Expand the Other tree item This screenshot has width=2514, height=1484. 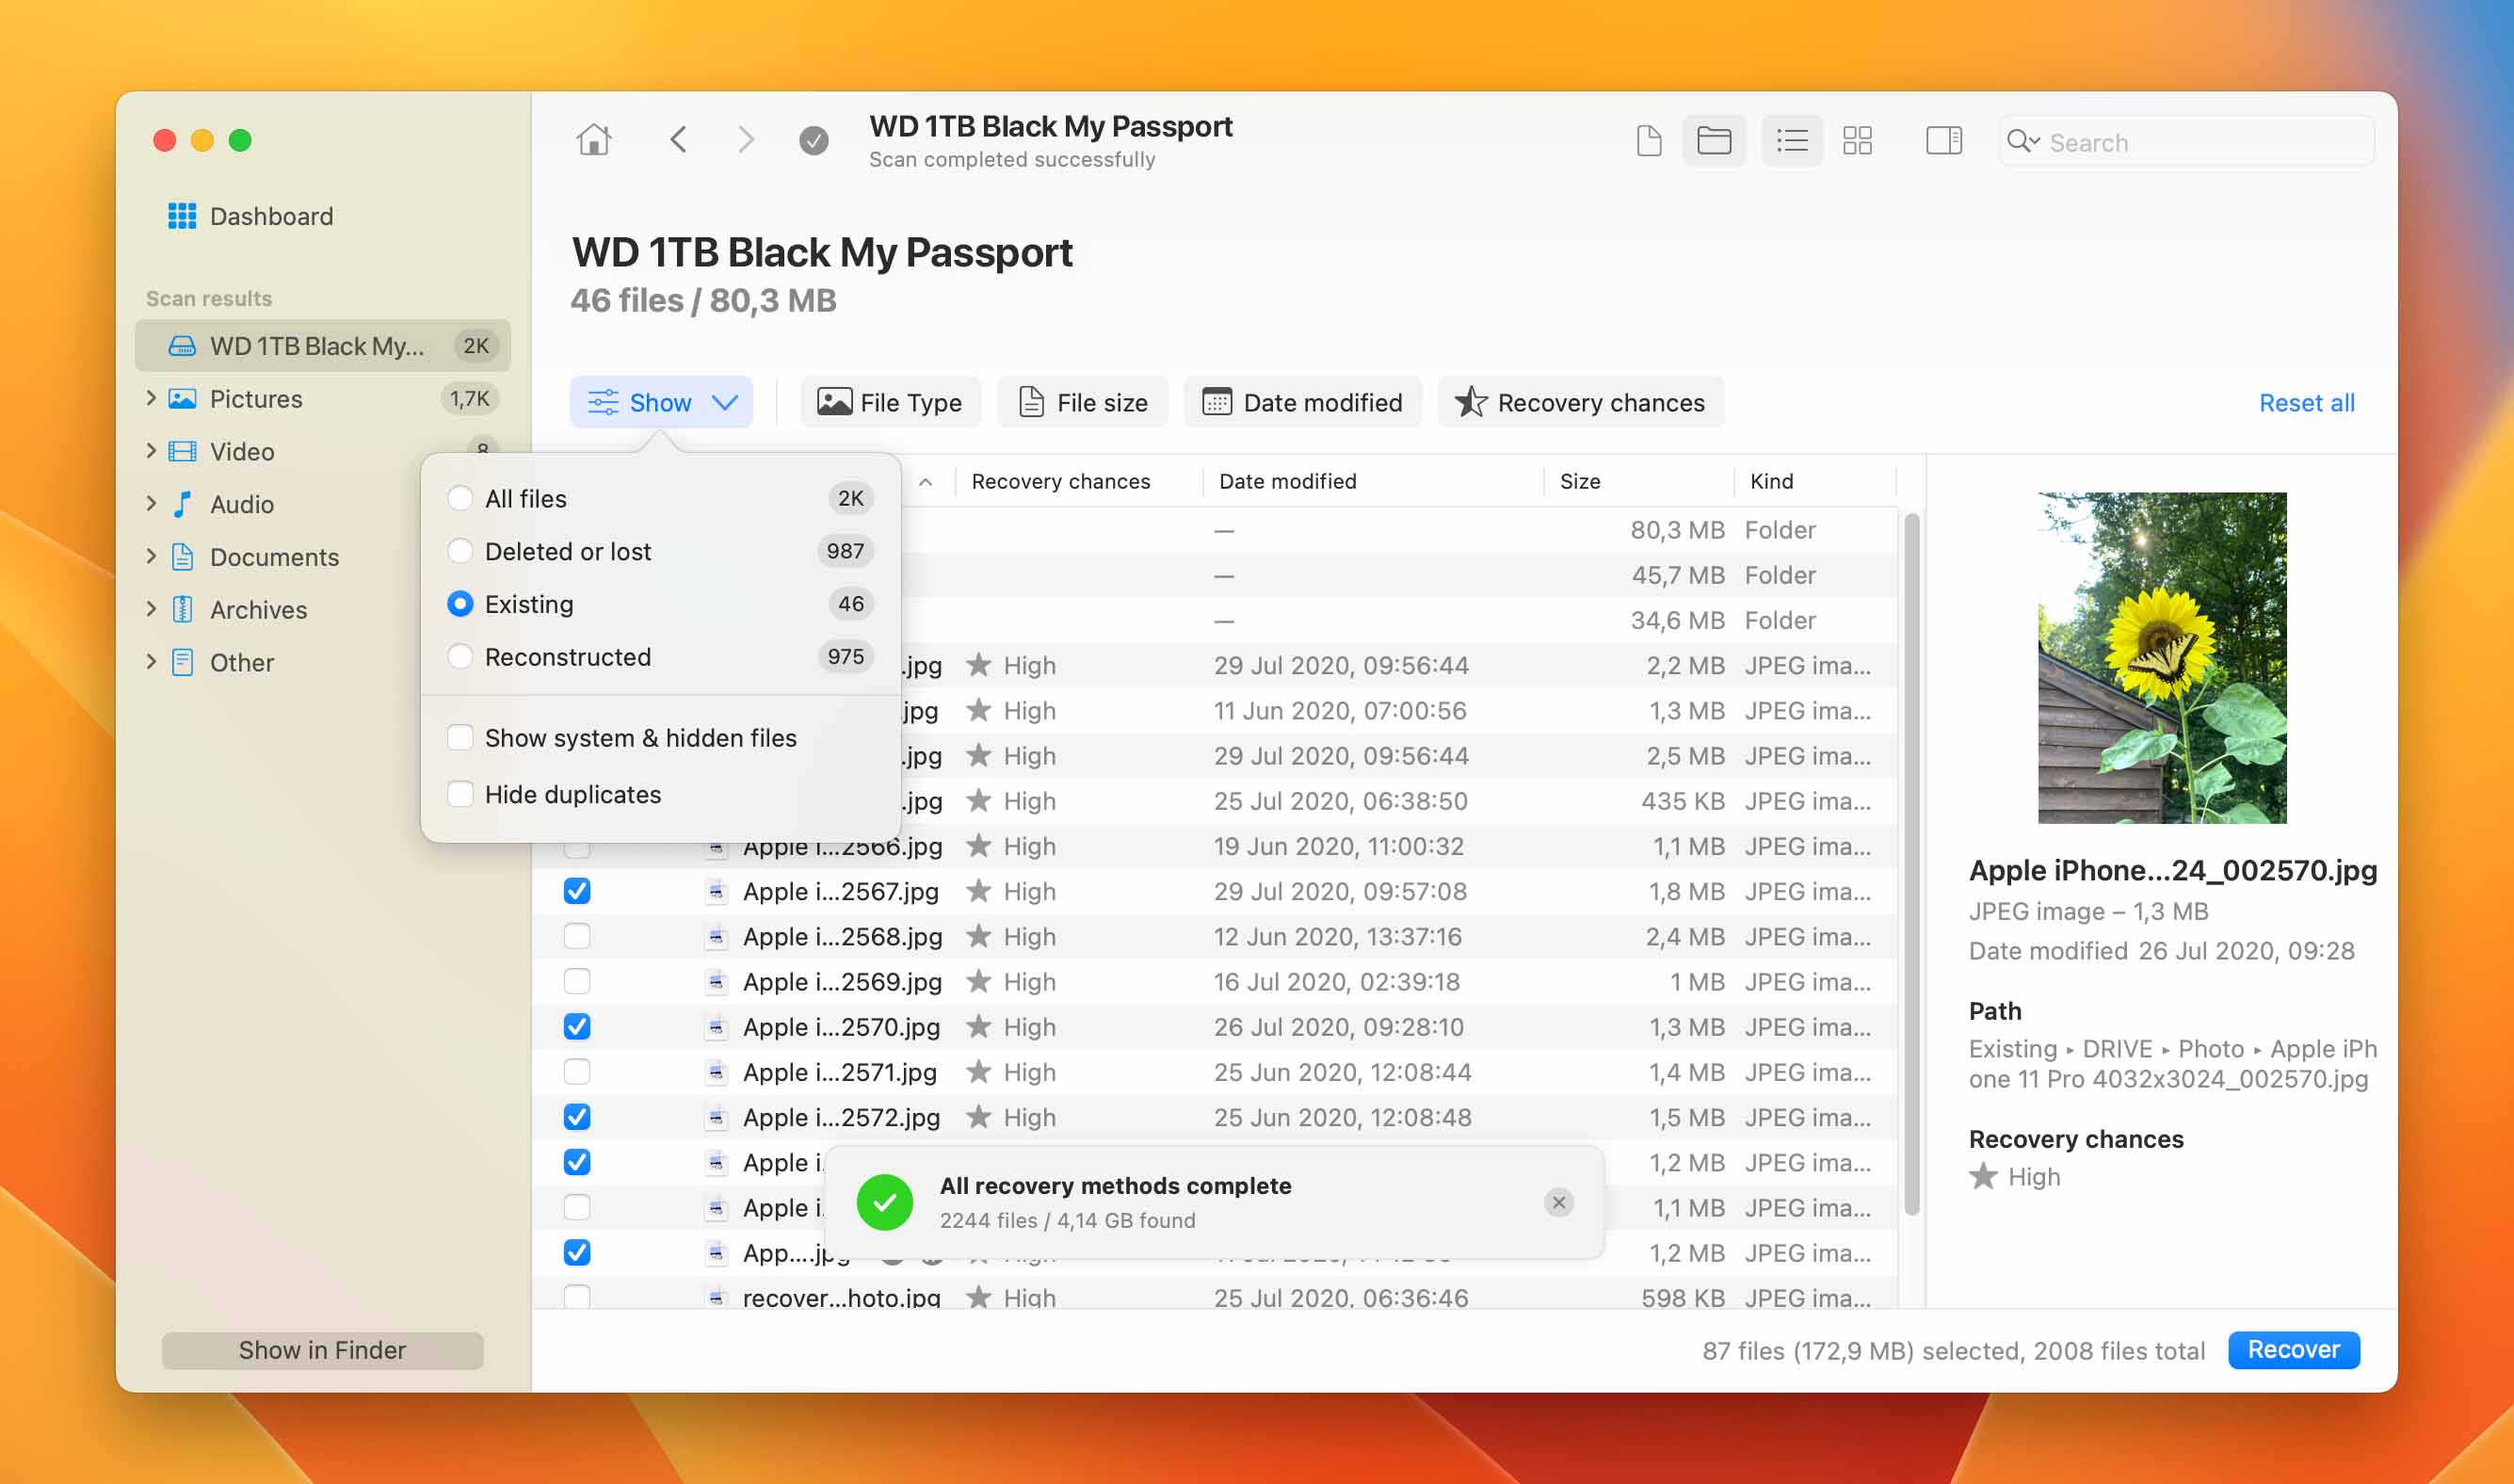pyautogui.click(x=151, y=662)
